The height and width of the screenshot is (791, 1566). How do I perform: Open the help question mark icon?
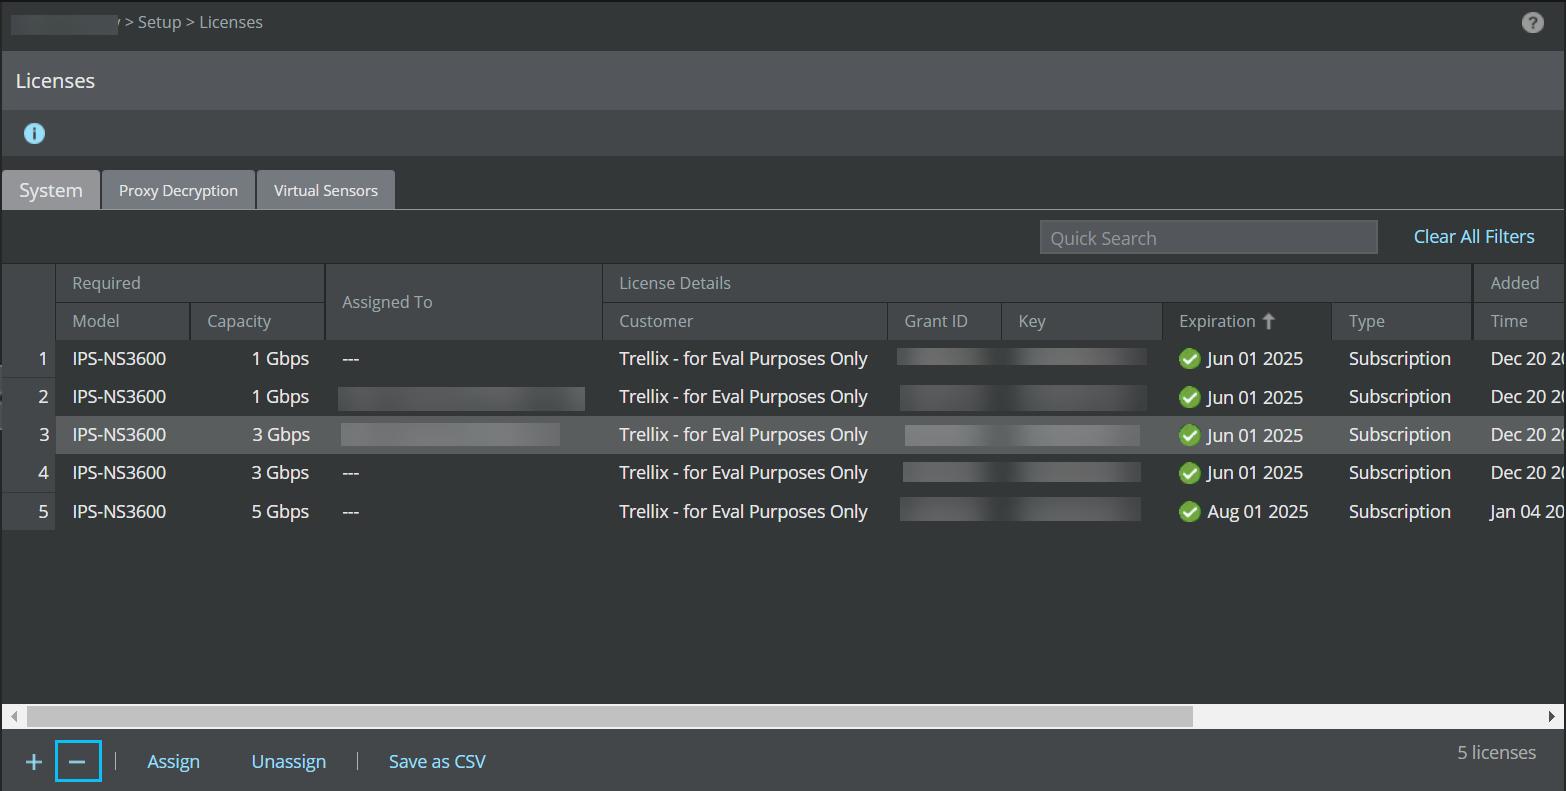(1532, 22)
